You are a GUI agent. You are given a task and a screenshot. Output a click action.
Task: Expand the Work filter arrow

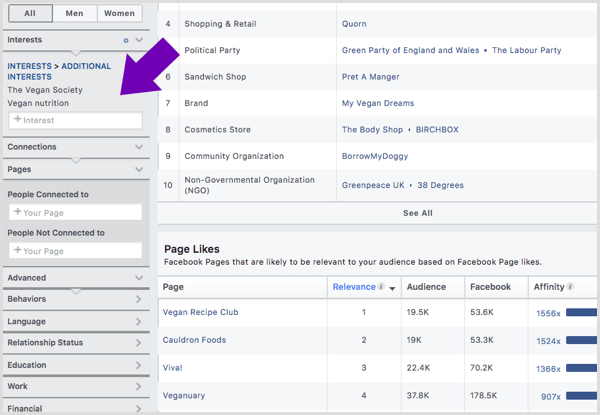click(139, 386)
